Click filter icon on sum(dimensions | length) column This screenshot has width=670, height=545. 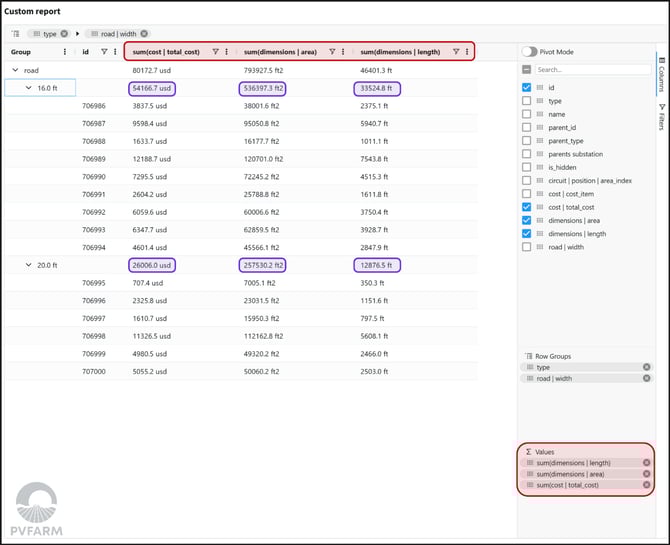click(x=456, y=52)
